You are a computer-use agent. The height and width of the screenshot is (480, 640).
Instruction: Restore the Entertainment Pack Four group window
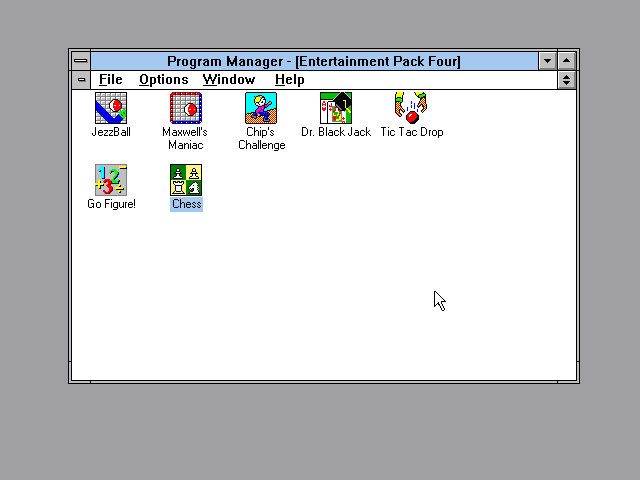tap(567, 80)
